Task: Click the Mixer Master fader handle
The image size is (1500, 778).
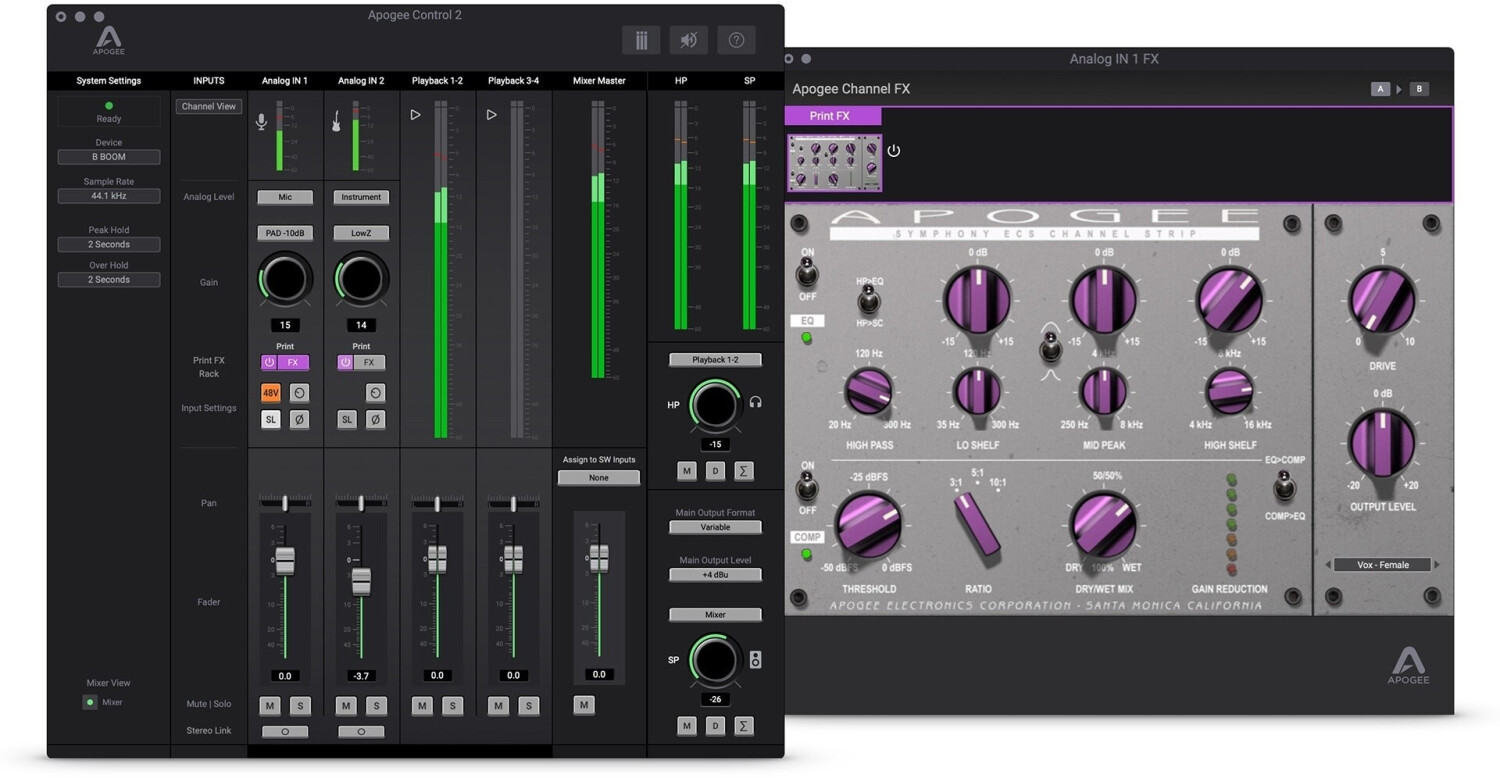Action: (599, 557)
